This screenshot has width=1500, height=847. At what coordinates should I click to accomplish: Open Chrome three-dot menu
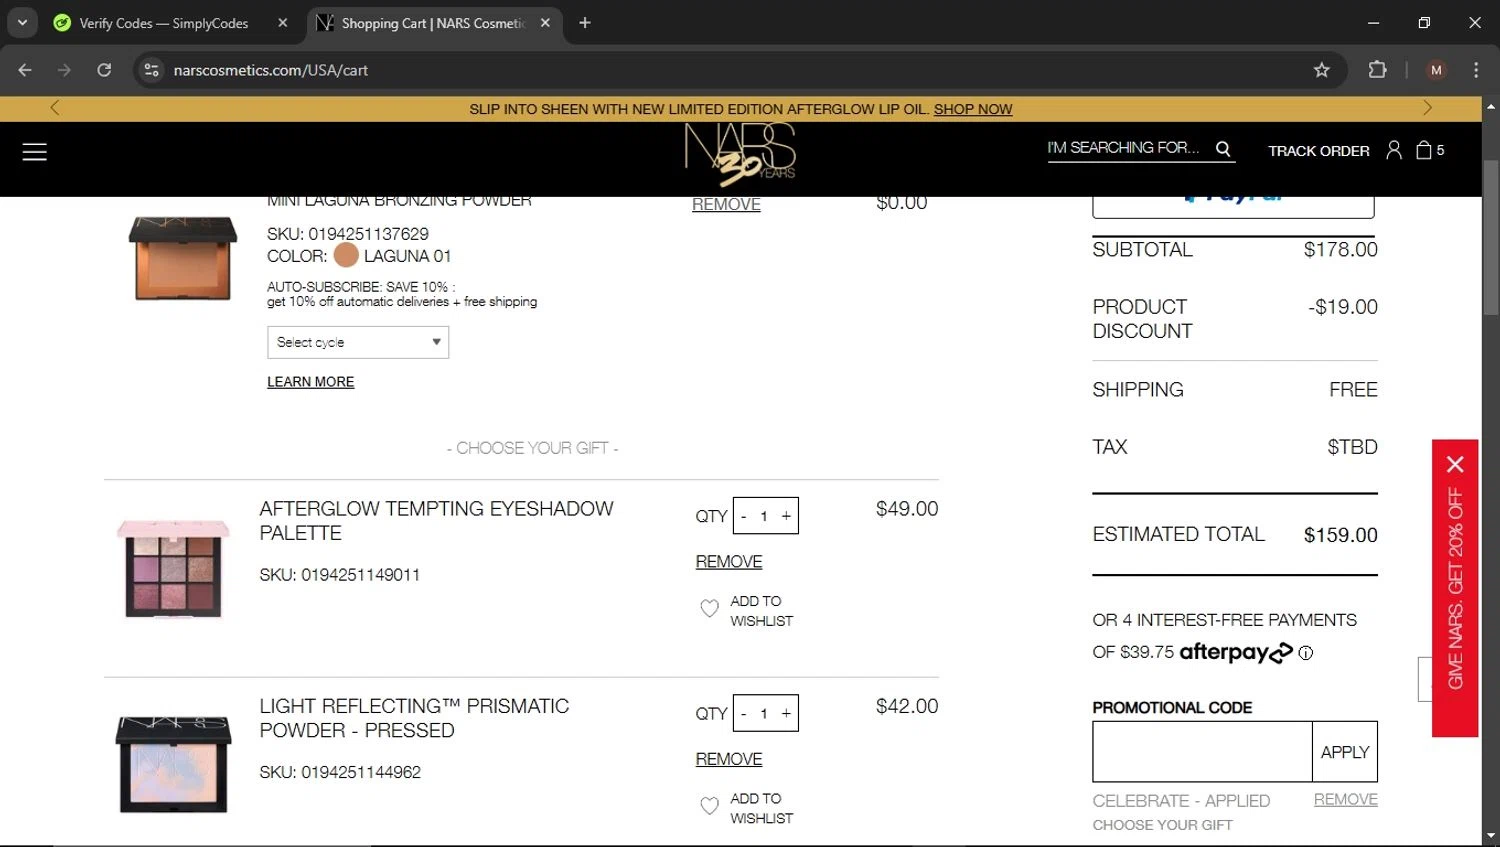[x=1476, y=70]
